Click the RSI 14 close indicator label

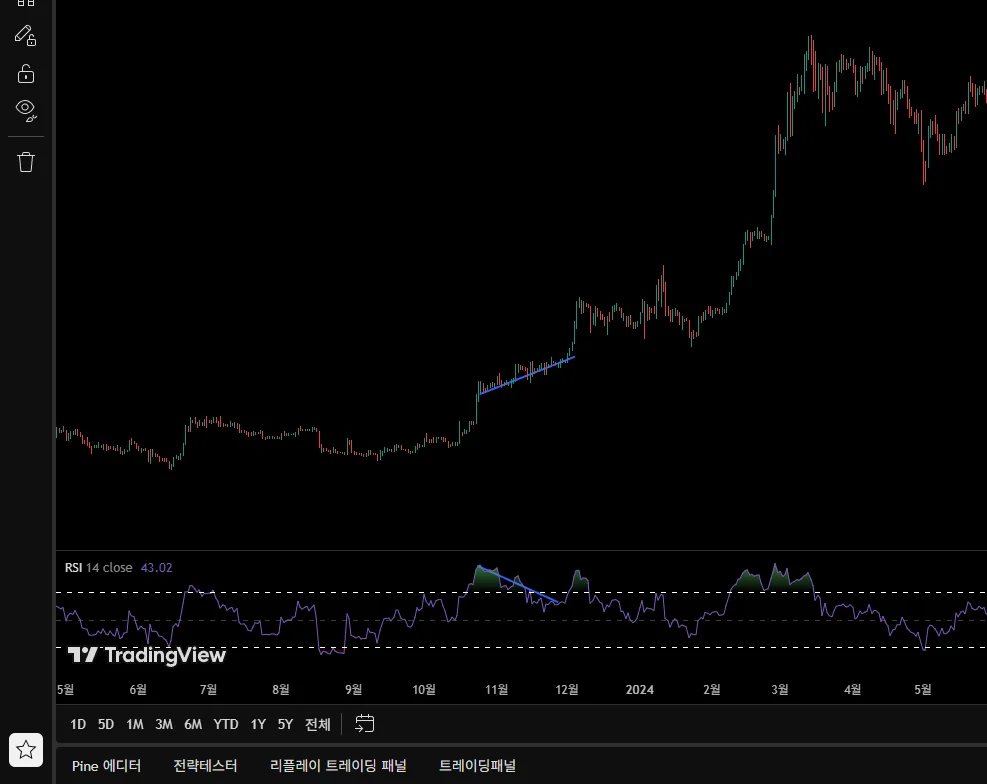tap(99, 568)
